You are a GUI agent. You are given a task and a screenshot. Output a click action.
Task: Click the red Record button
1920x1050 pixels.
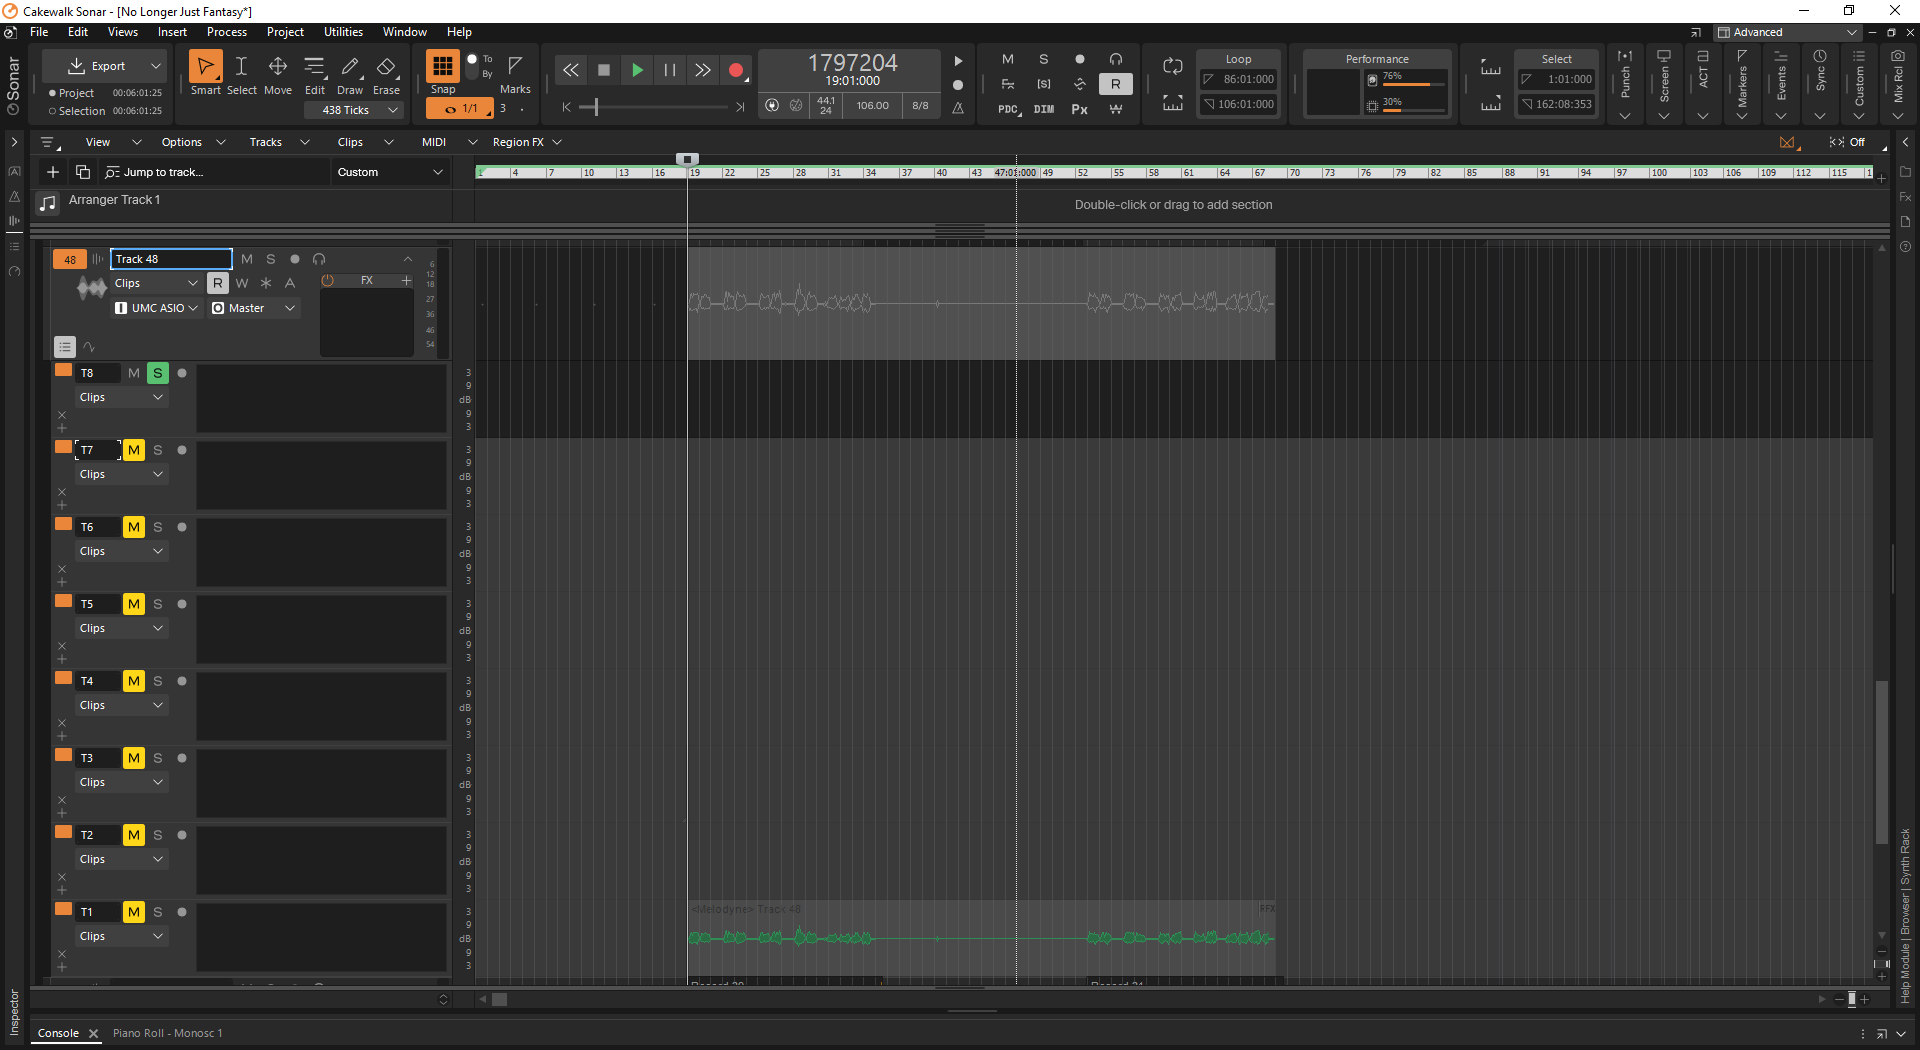click(x=736, y=70)
